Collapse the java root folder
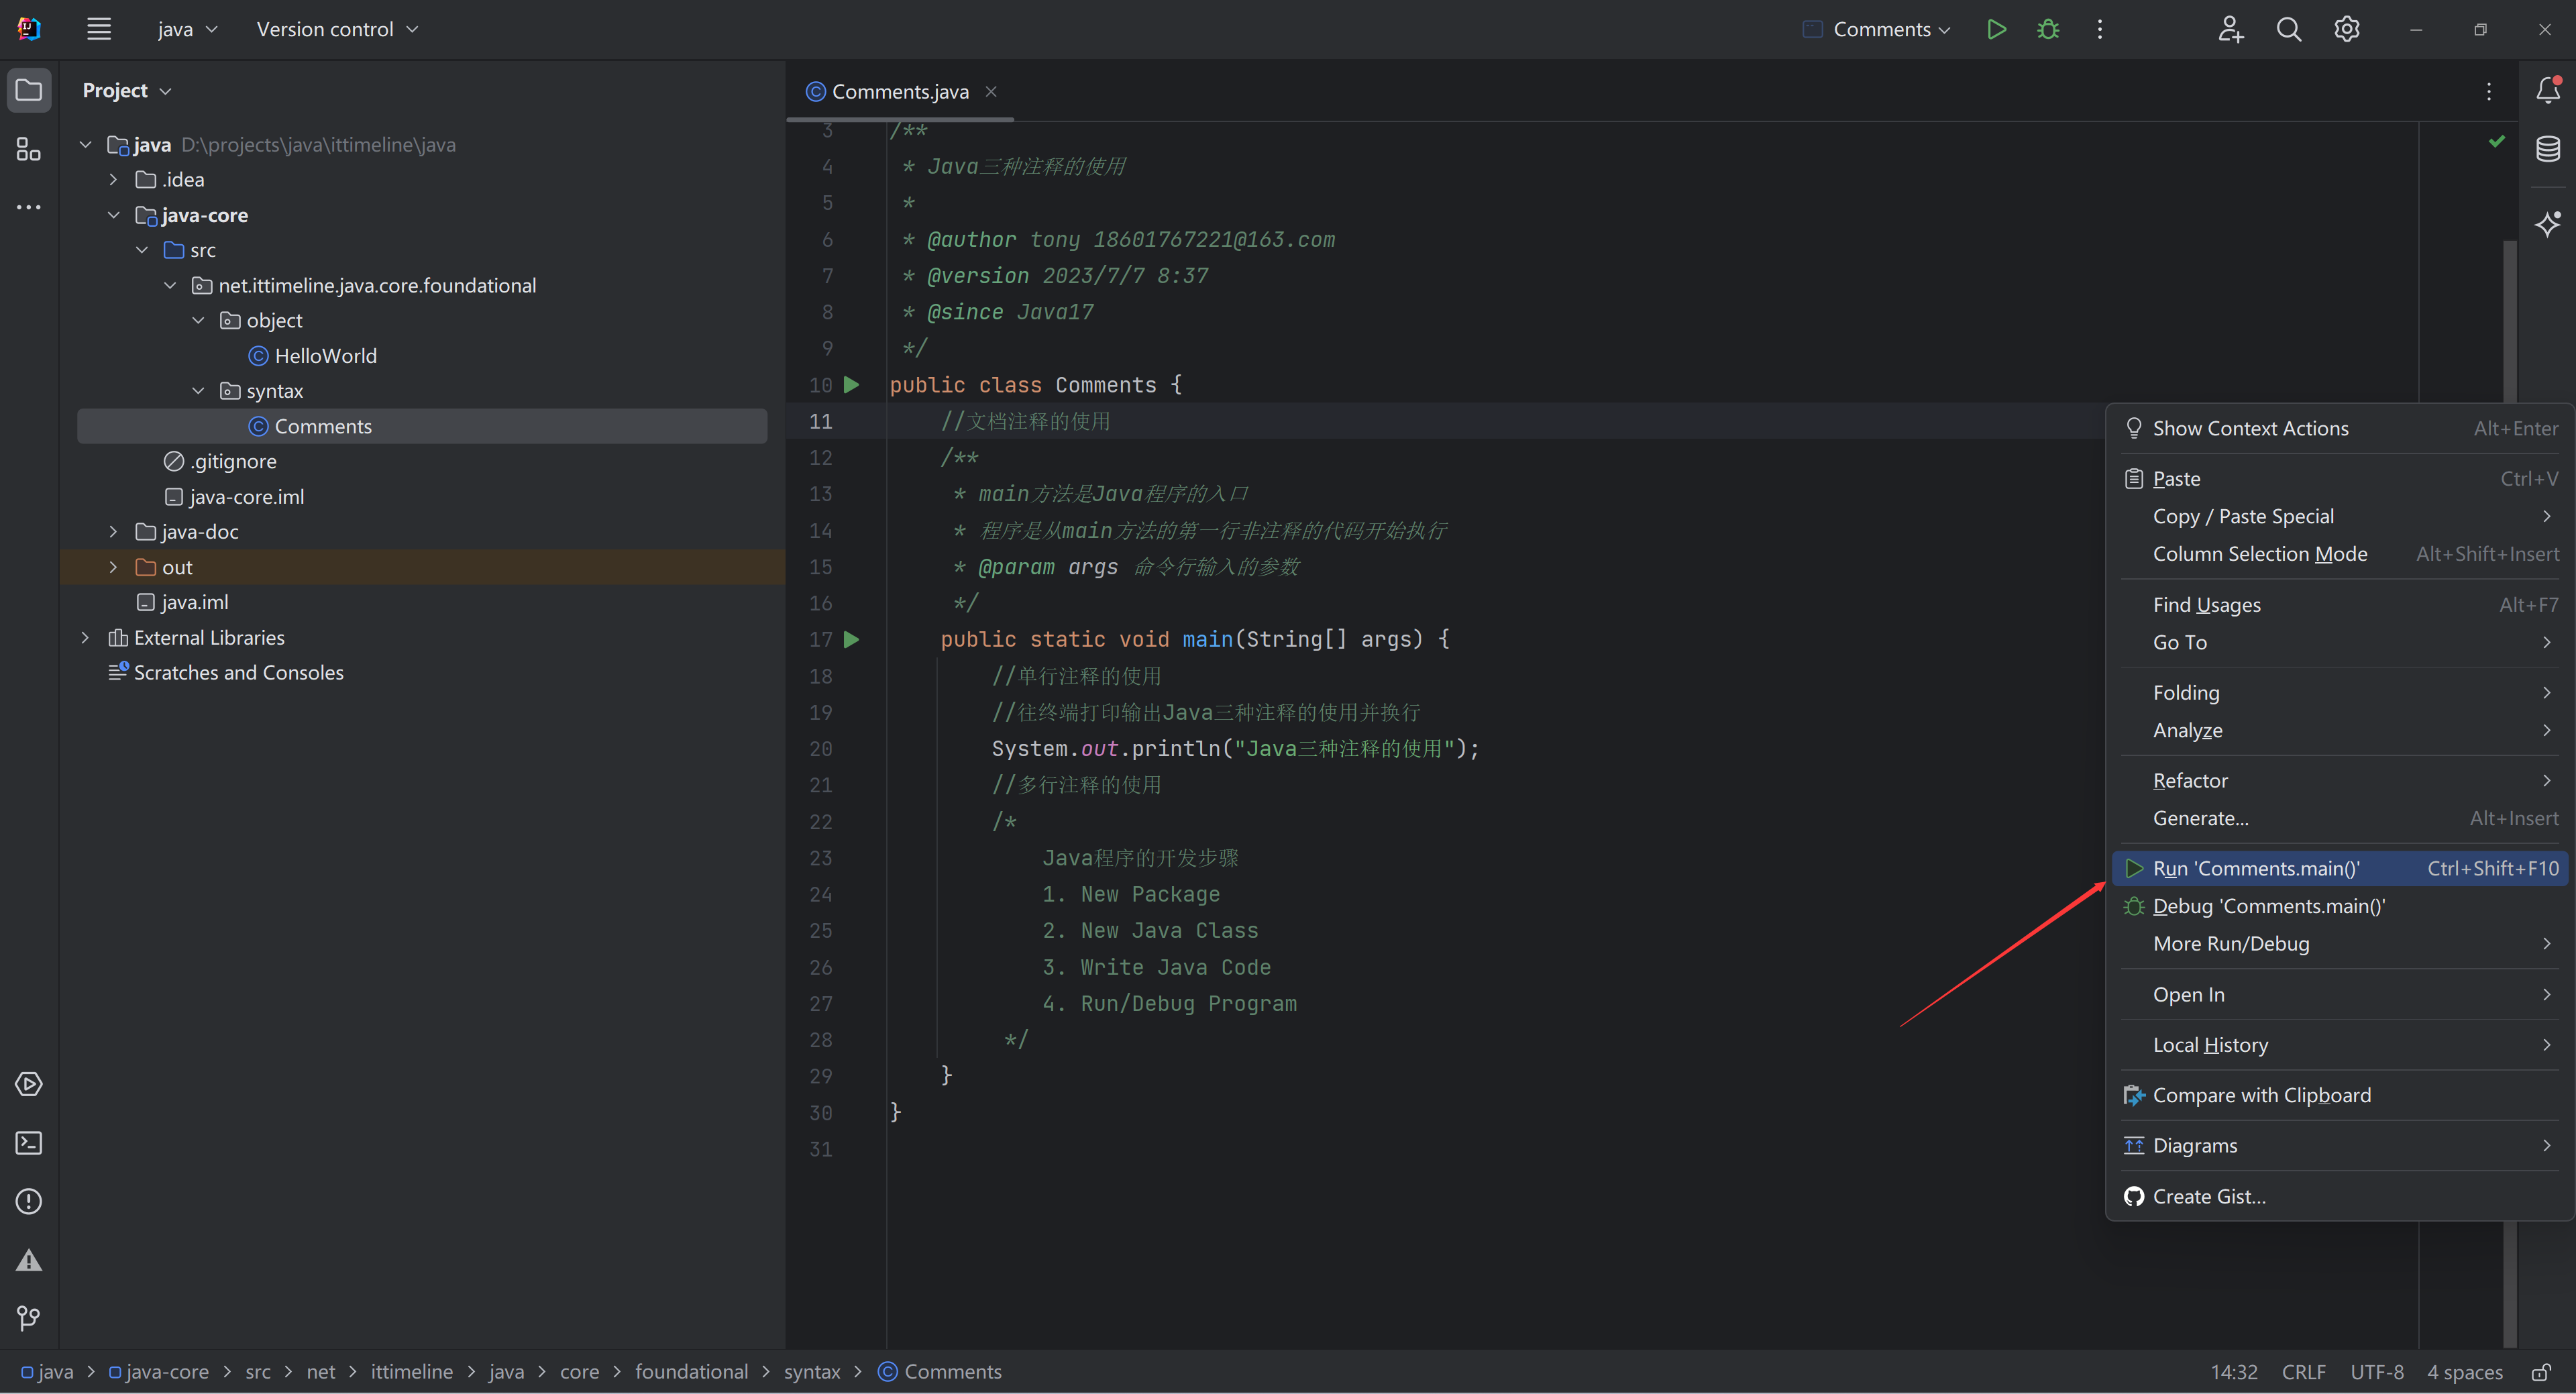This screenshot has height=1394, width=2576. (86, 145)
